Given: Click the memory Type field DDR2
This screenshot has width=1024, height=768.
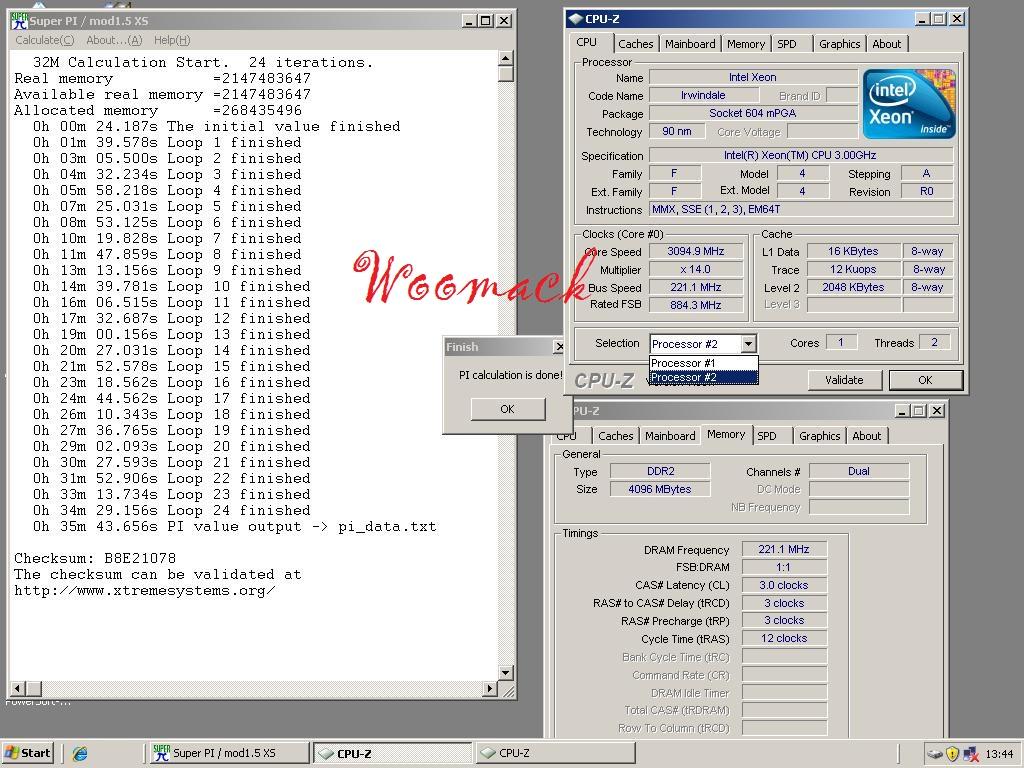Looking at the screenshot, I should tap(660, 471).
